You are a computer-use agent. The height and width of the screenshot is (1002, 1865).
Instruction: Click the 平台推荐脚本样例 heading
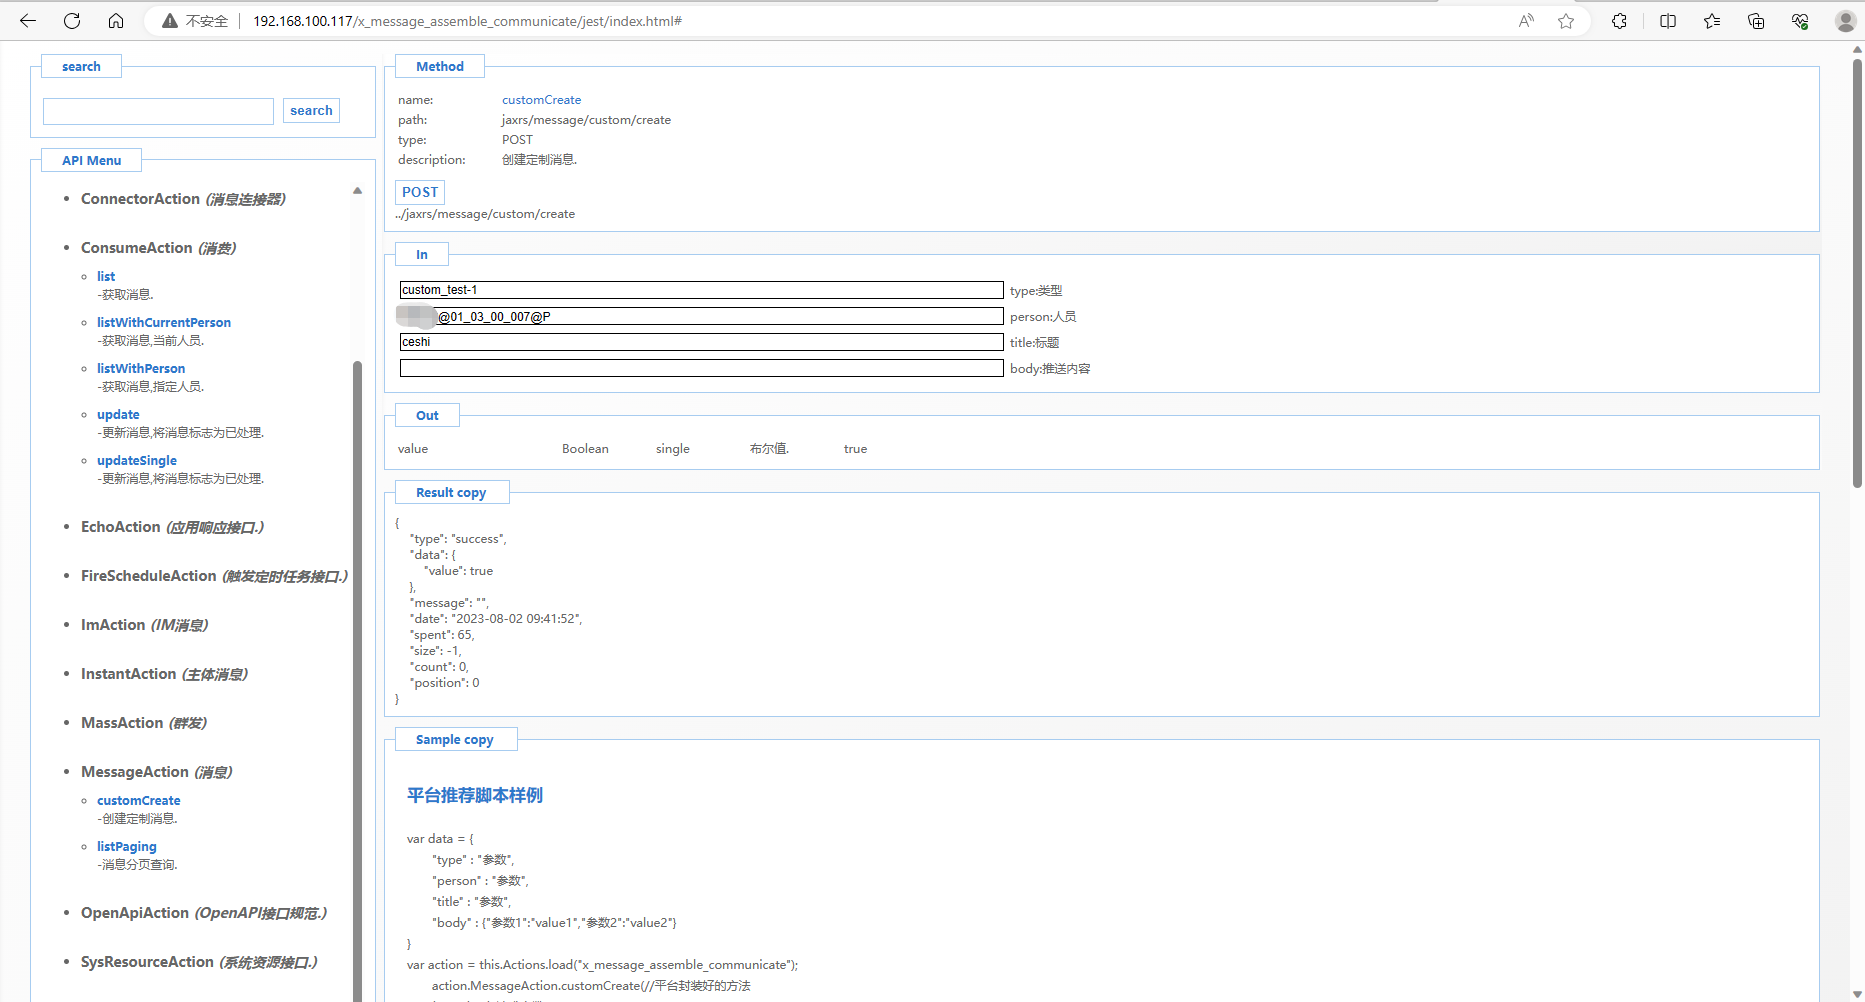tap(475, 795)
